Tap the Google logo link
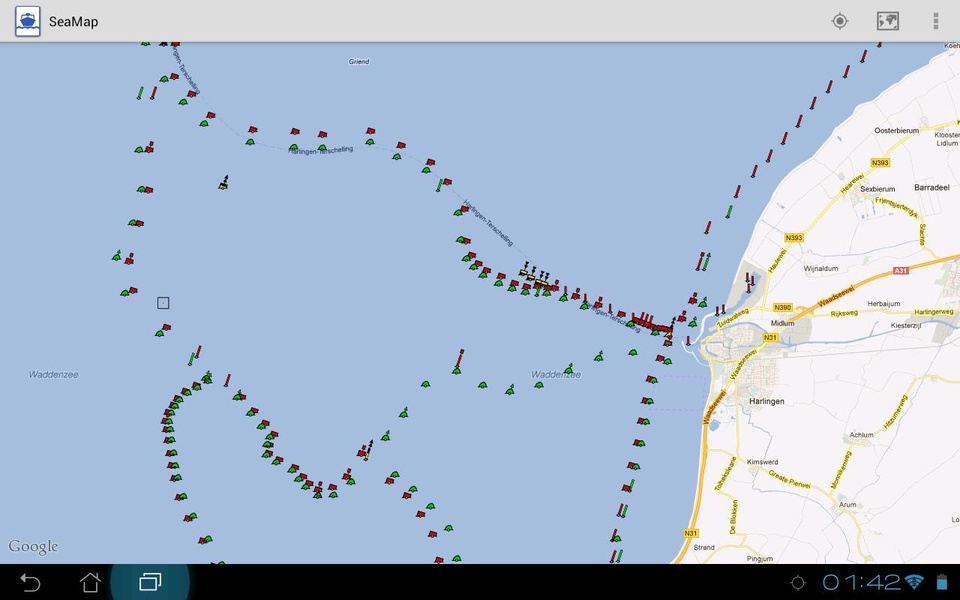This screenshot has height=600, width=960. (33, 546)
